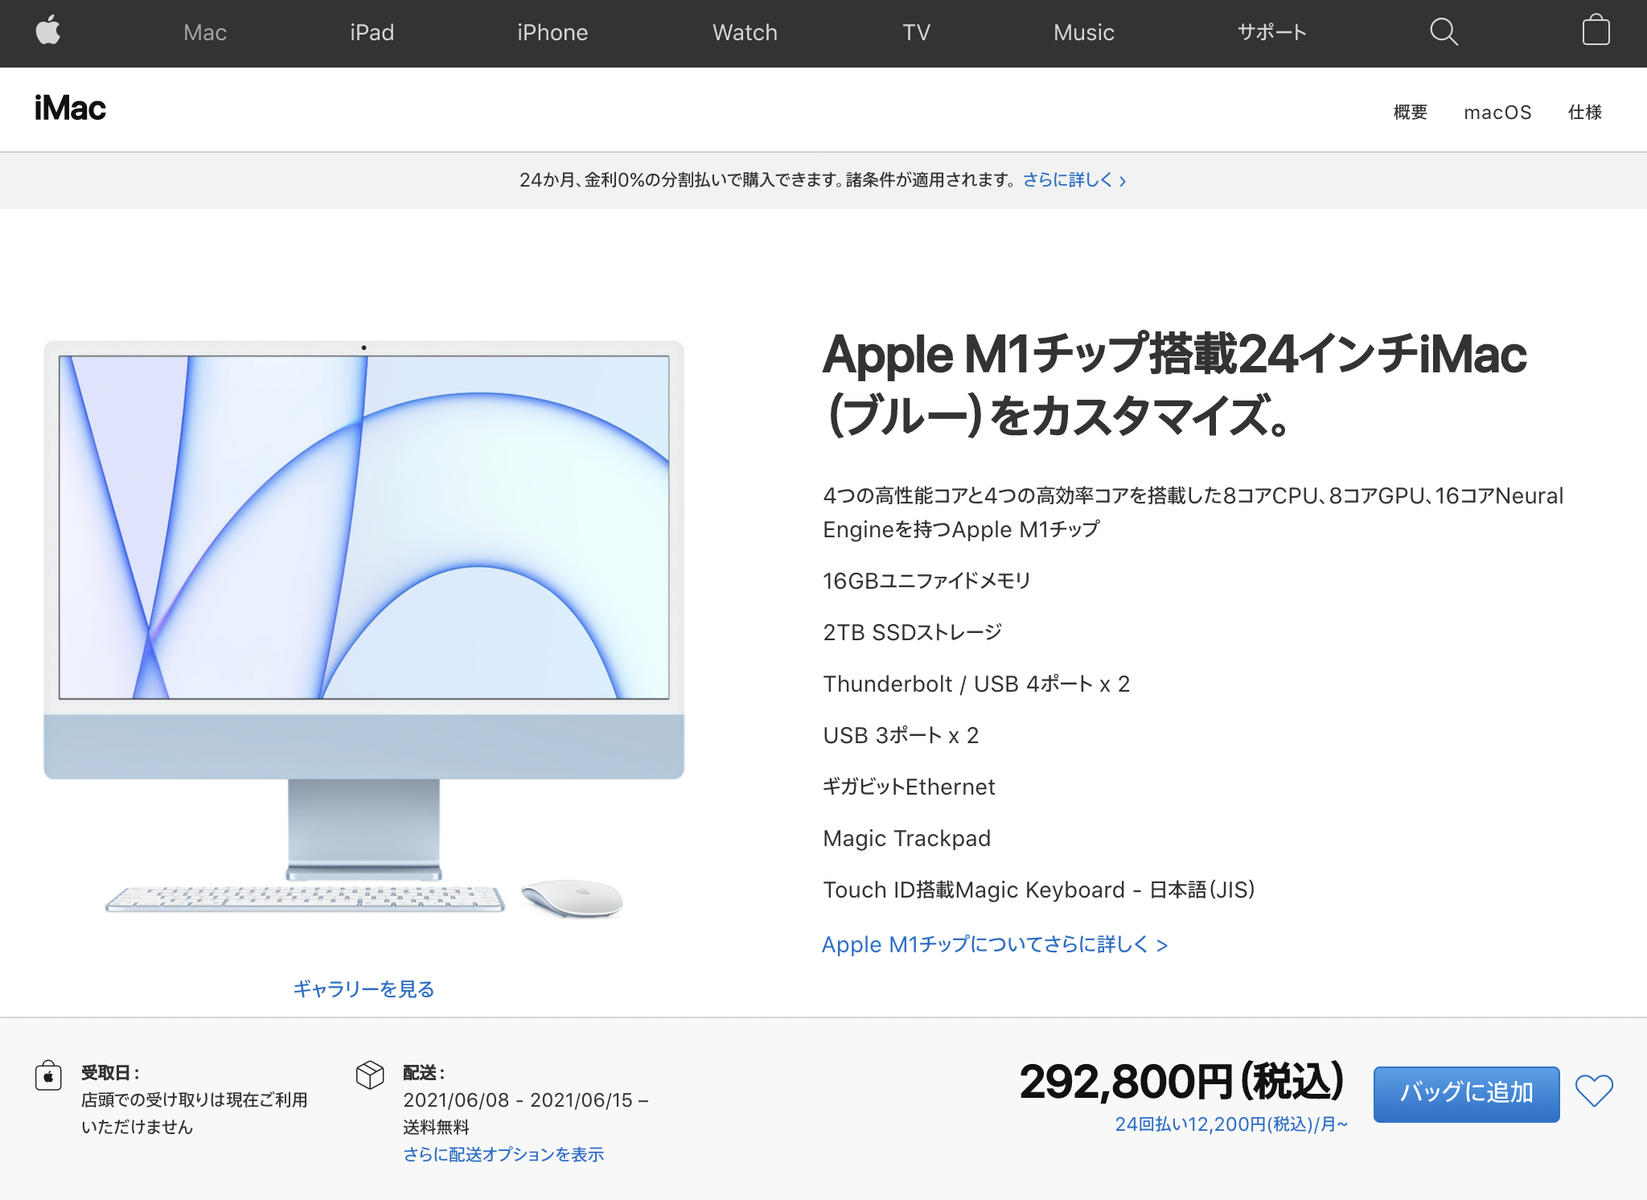Viewport: 1647px width, 1200px height.
Task: Open the search magnifier icon
Action: (x=1443, y=32)
